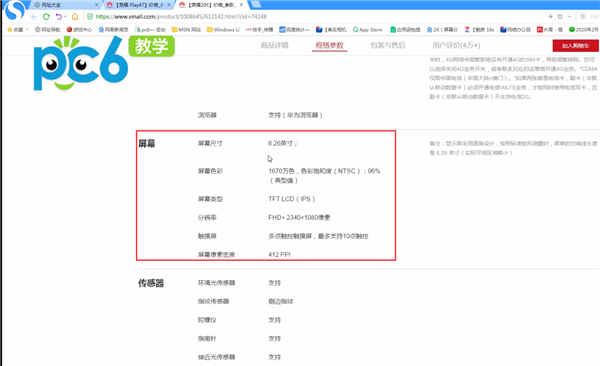Open the 网址导航 bookmark

pos(47,29)
